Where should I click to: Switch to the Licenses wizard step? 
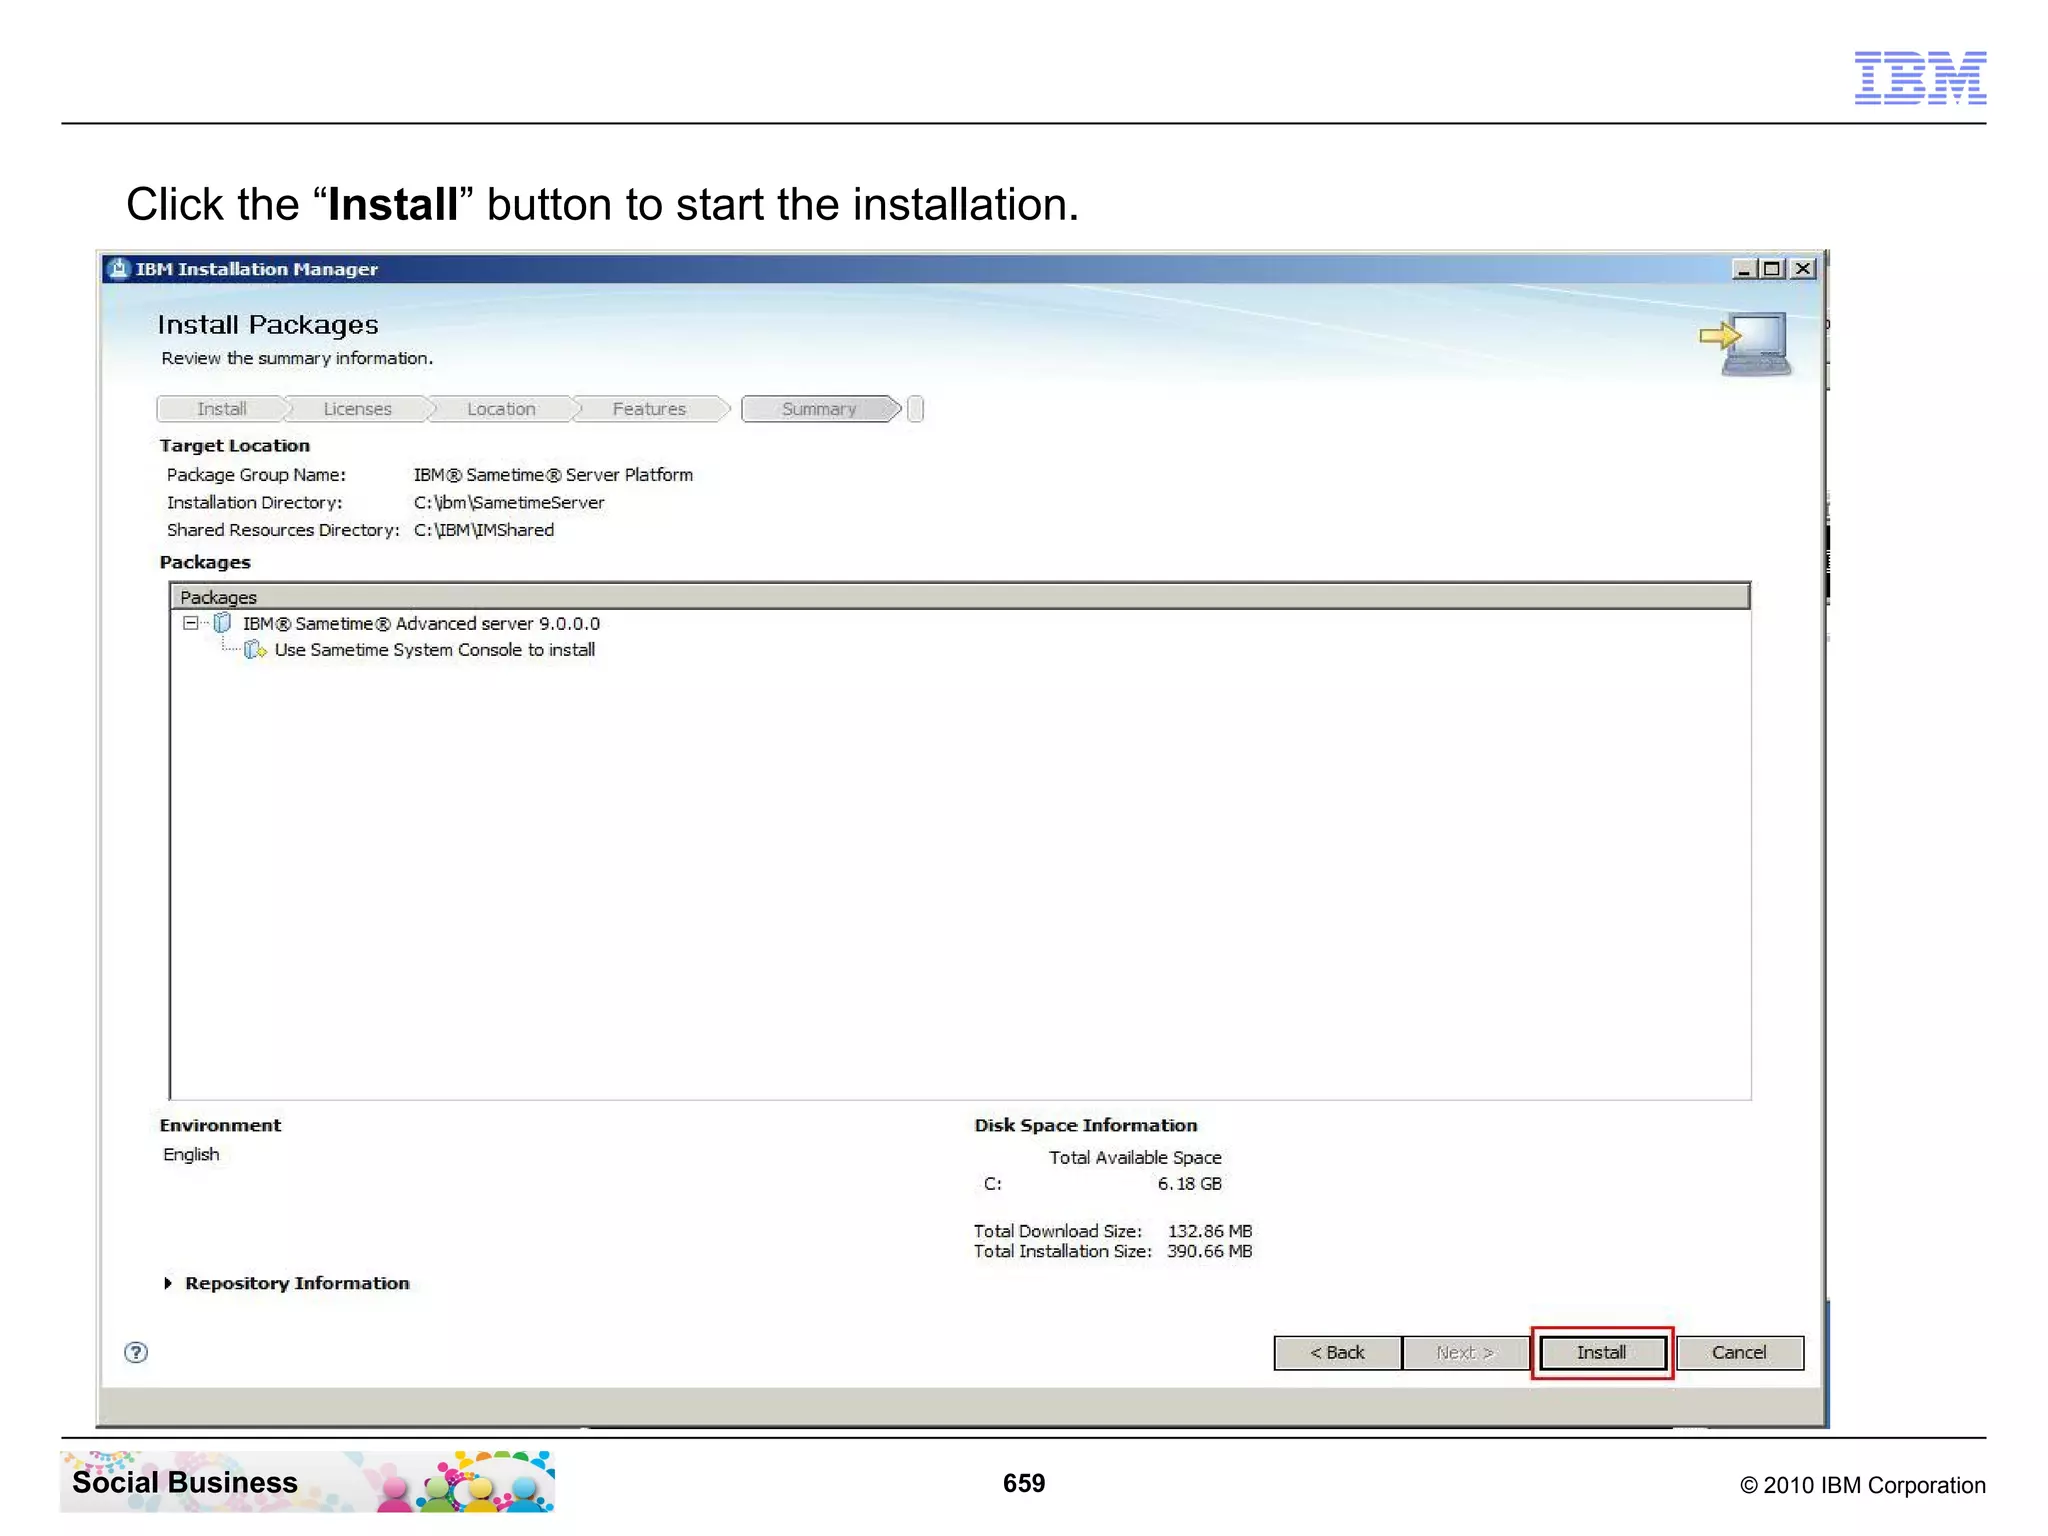tap(357, 409)
